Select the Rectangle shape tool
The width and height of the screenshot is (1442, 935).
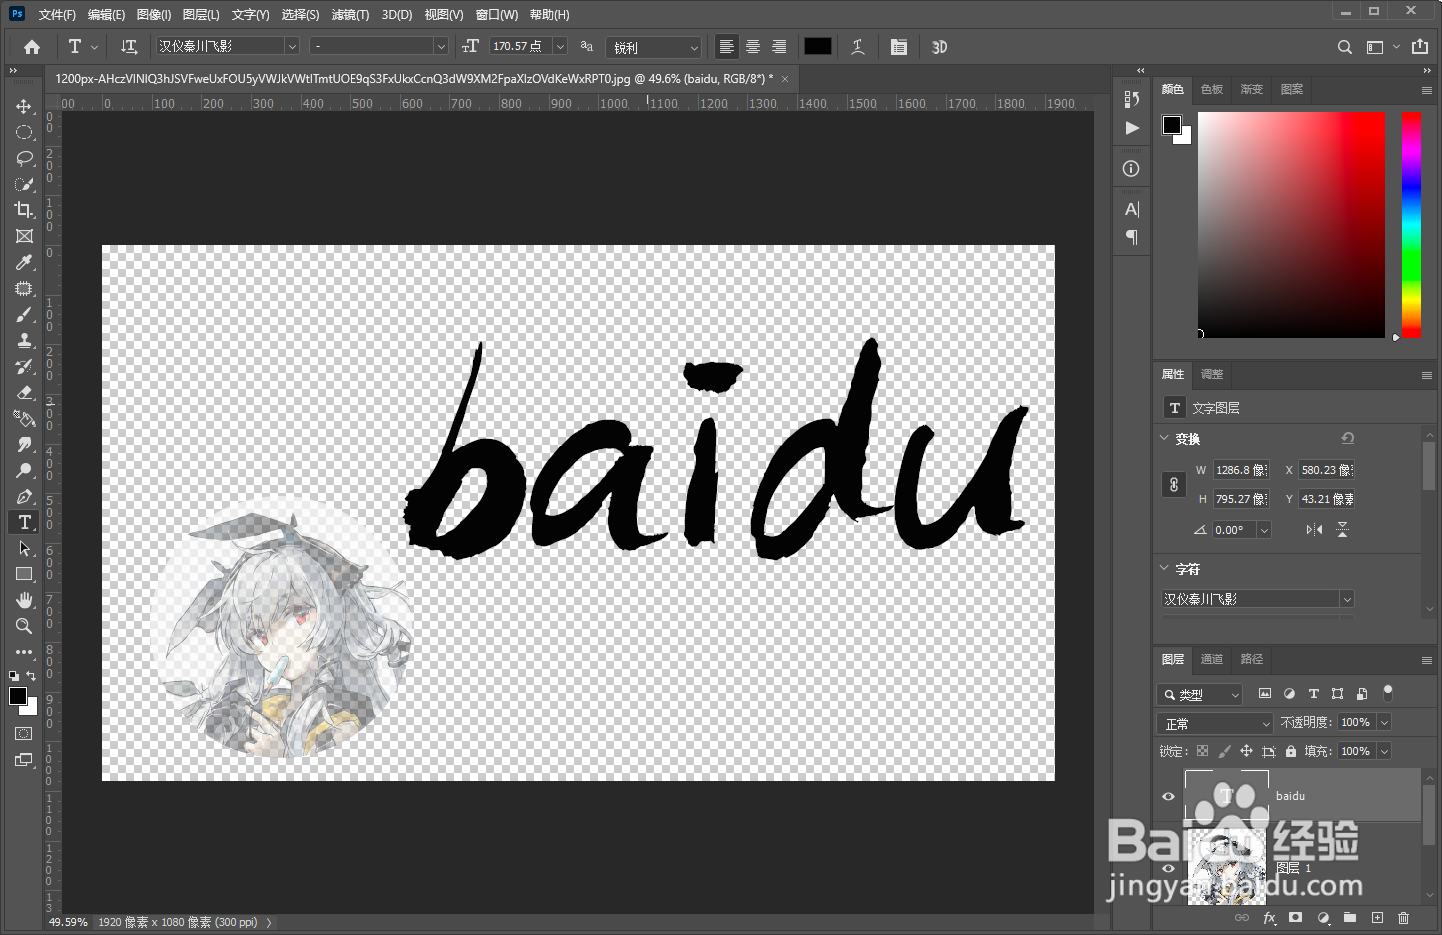(x=24, y=574)
